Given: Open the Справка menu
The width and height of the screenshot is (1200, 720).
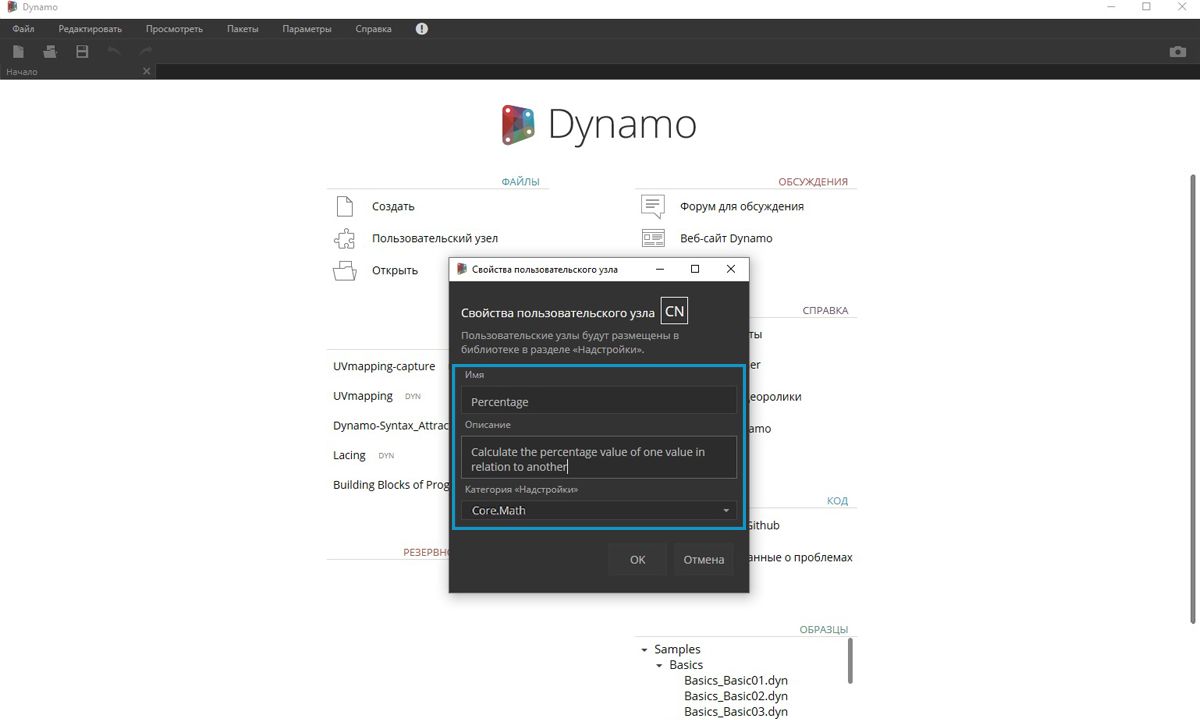Looking at the screenshot, I should 373,29.
